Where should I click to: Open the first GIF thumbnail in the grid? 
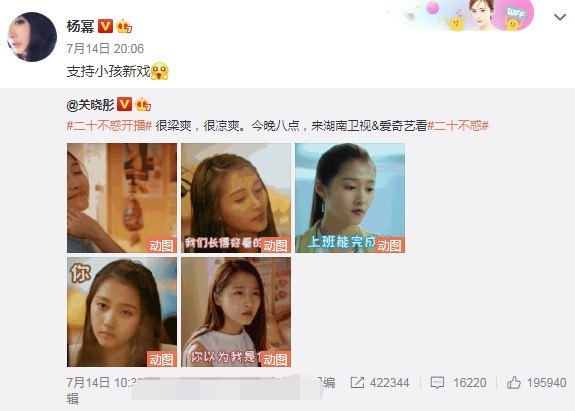[122, 198]
